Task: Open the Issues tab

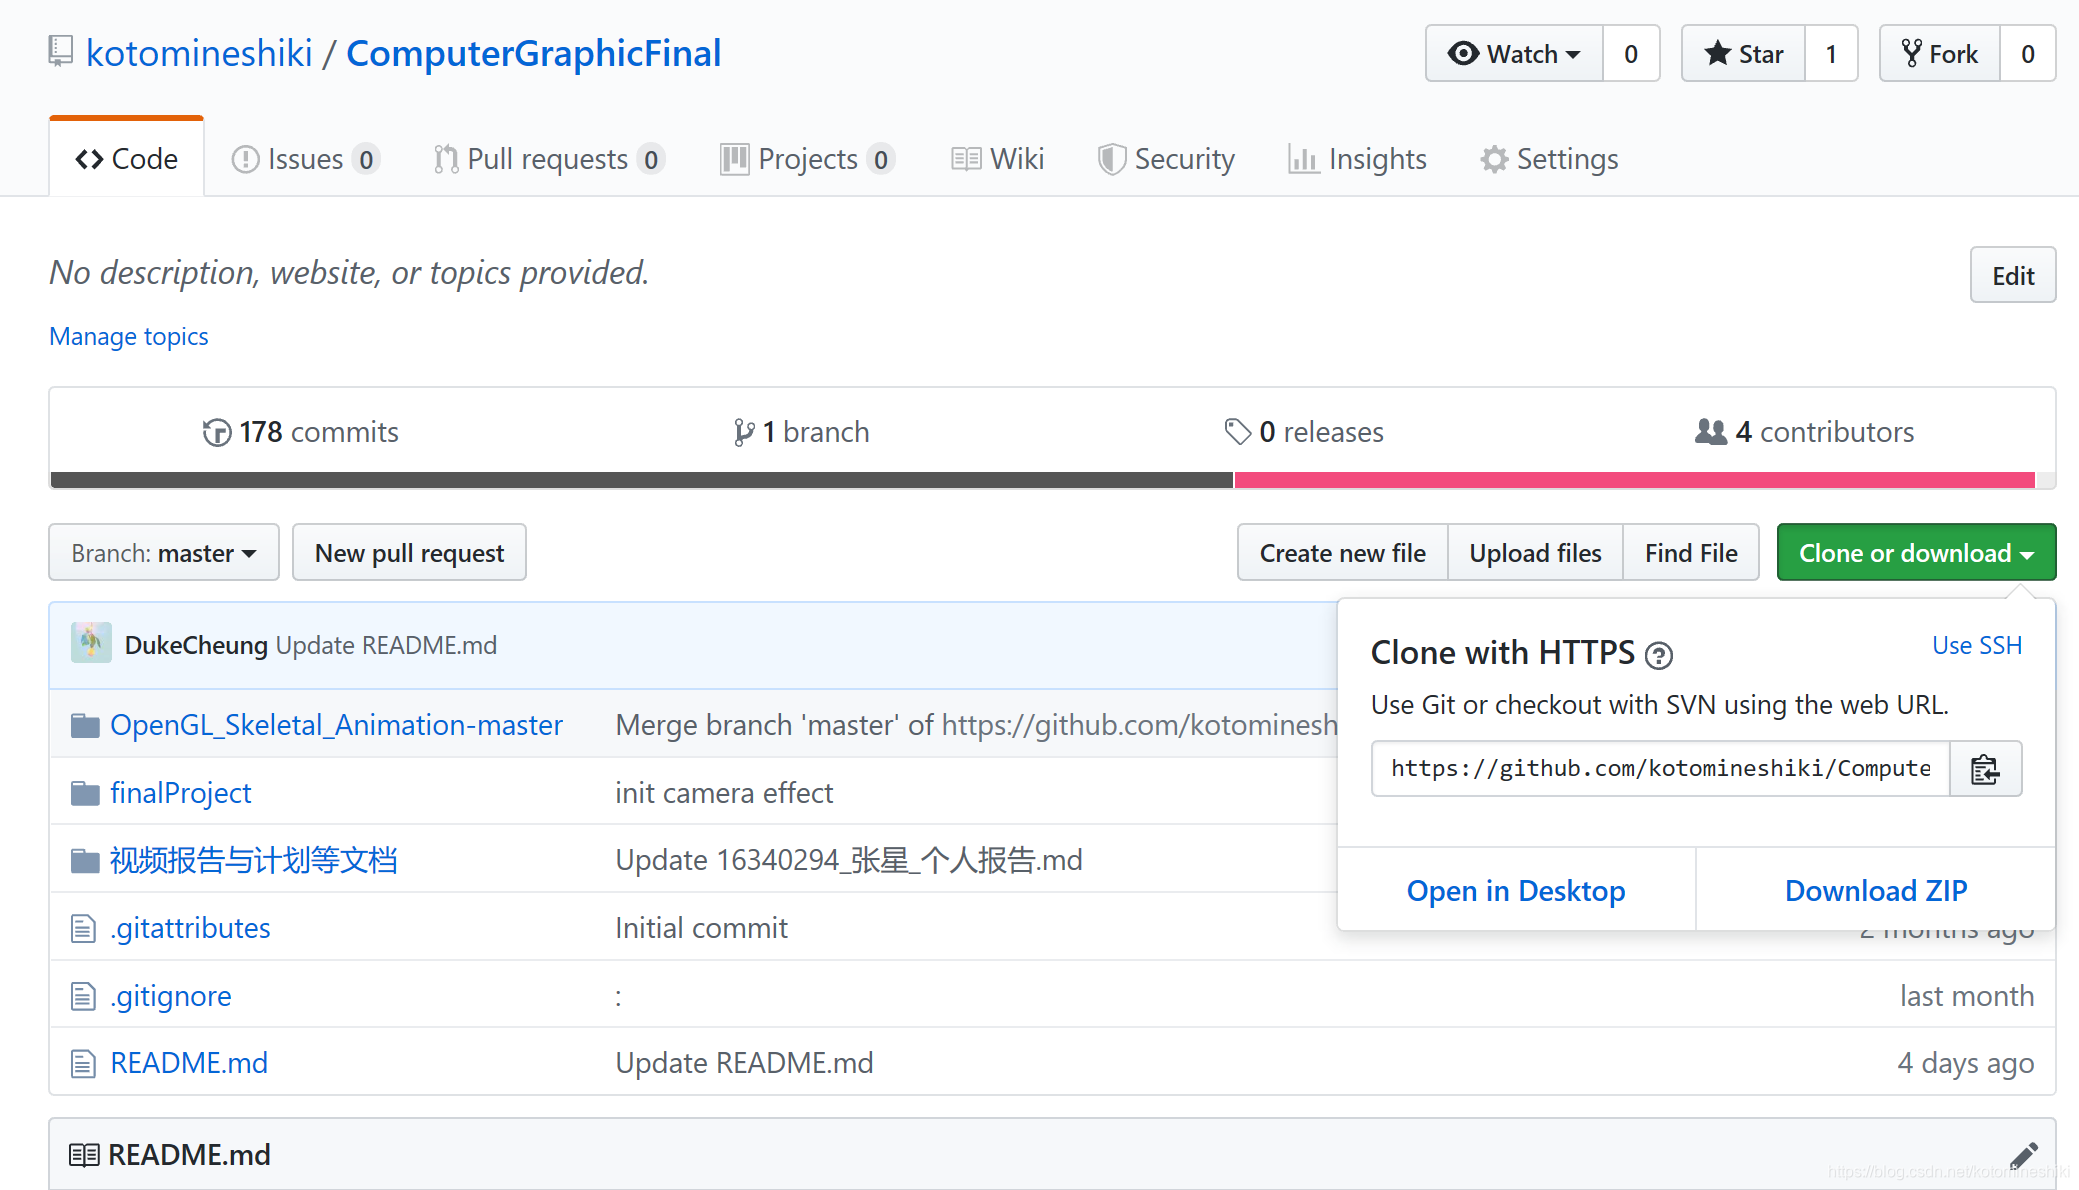Action: 305,159
